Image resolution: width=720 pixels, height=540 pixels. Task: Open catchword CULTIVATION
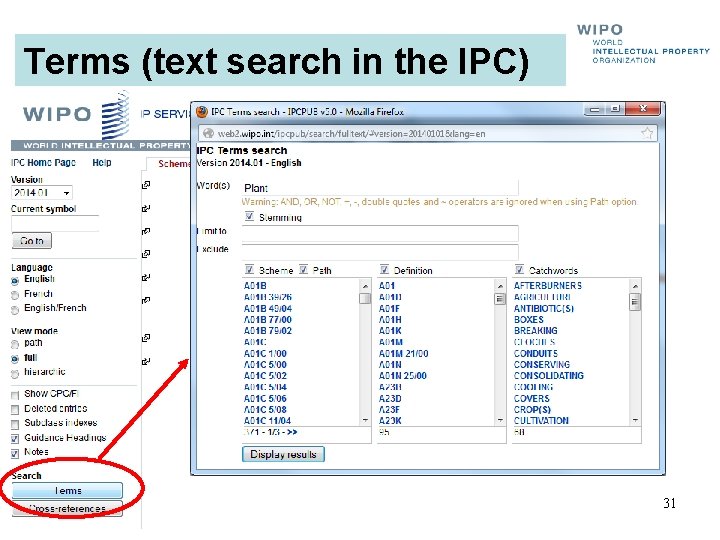click(x=541, y=420)
